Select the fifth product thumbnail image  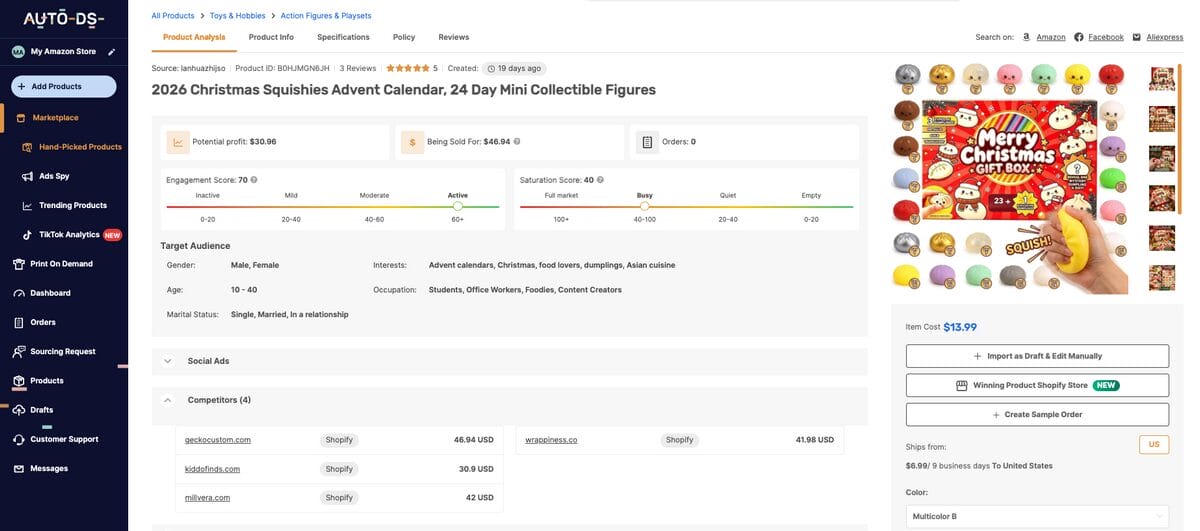[x=1162, y=238]
